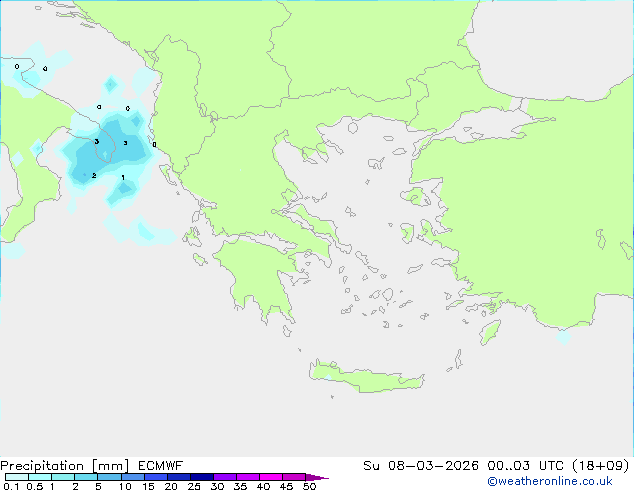Click legend scale label '10'
This screenshot has width=634, height=490.
[x=125, y=486]
